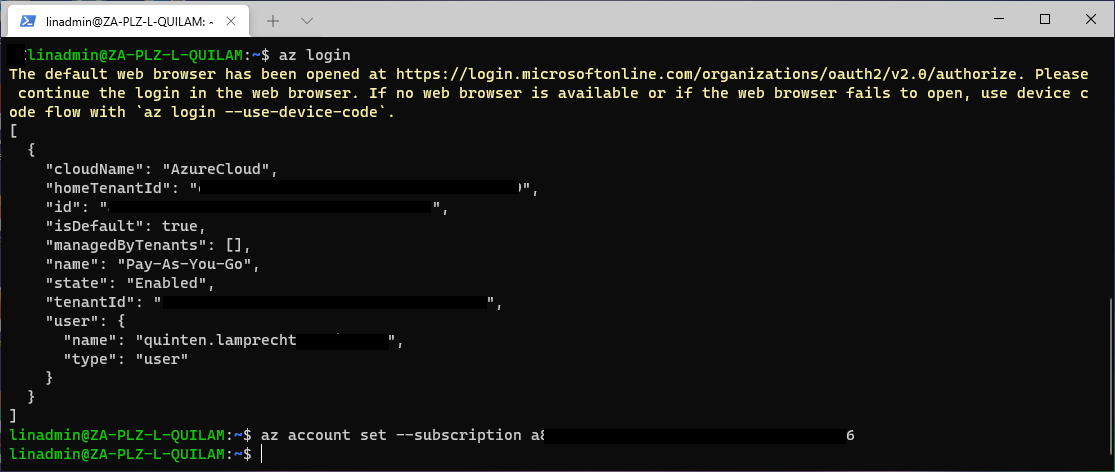This screenshot has width=1115, height=472.
Task: Click the empty title bar area
Action: 640,19
